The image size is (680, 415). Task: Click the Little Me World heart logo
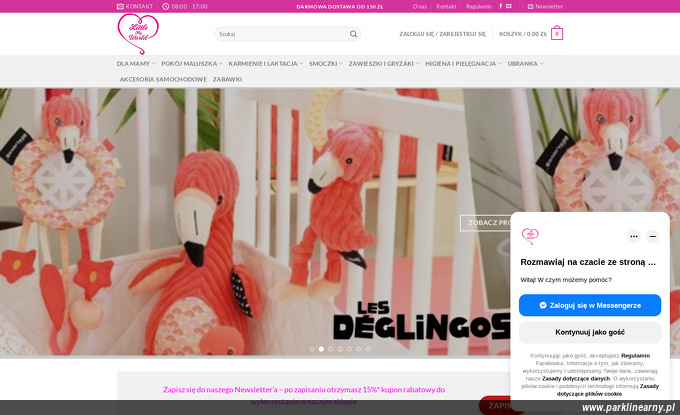click(x=138, y=34)
